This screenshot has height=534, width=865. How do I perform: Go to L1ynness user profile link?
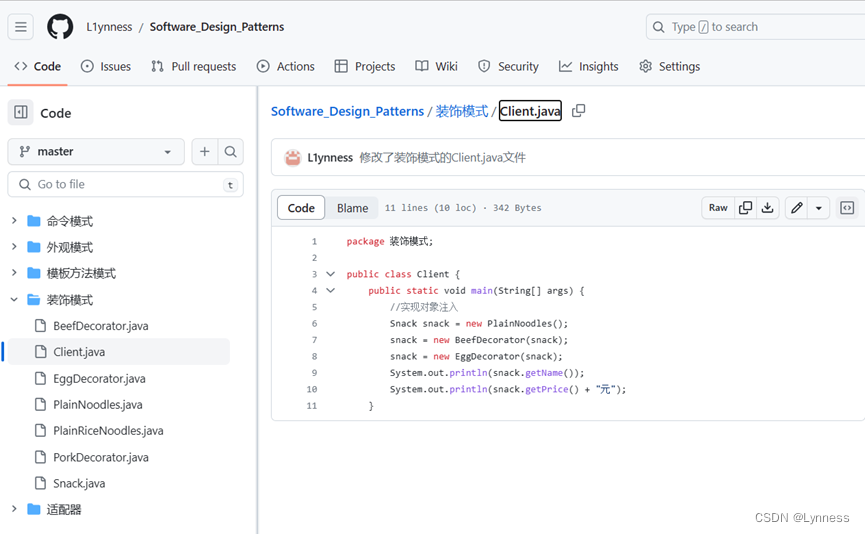[109, 26]
